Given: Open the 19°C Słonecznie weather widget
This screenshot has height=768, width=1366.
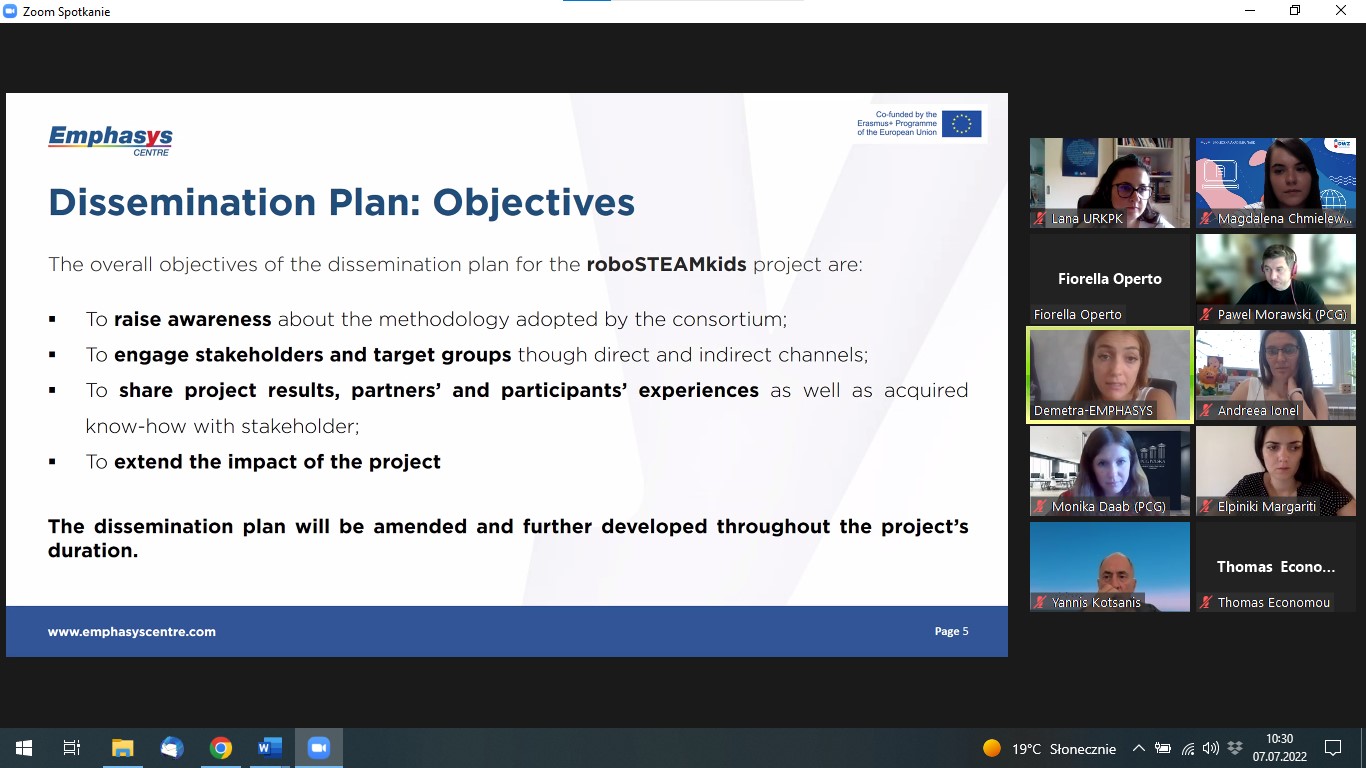Looking at the screenshot, I should [1050, 748].
